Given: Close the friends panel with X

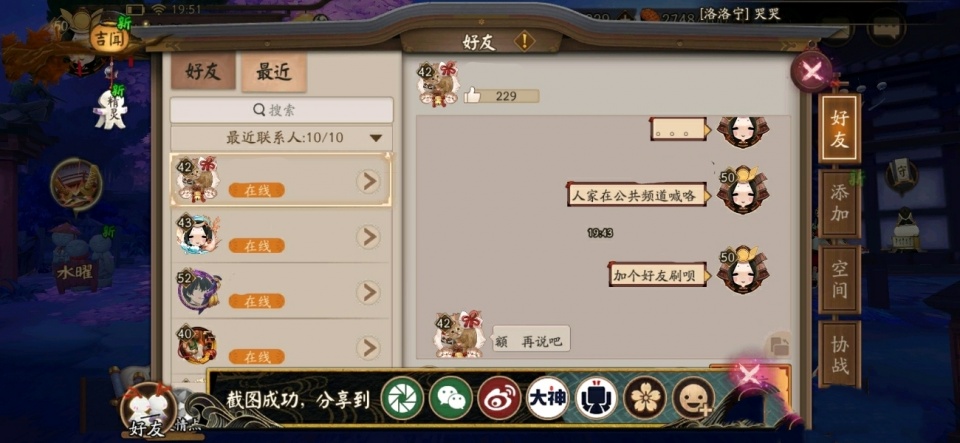Looking at the screenshot, I should tap(812, 72).
